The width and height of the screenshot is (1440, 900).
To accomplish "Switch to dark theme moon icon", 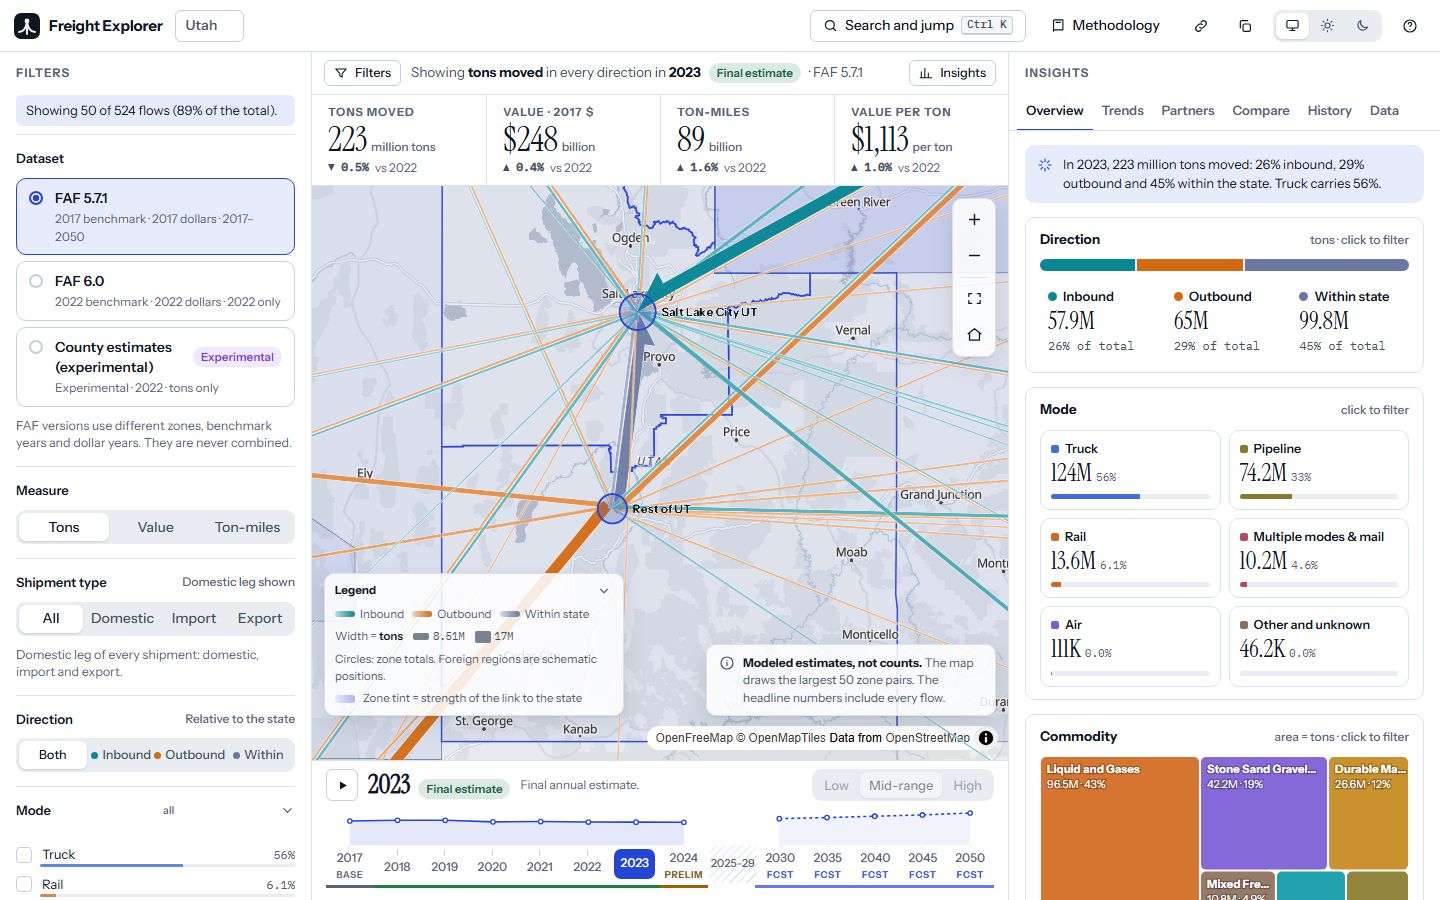I will point(1362,26).
